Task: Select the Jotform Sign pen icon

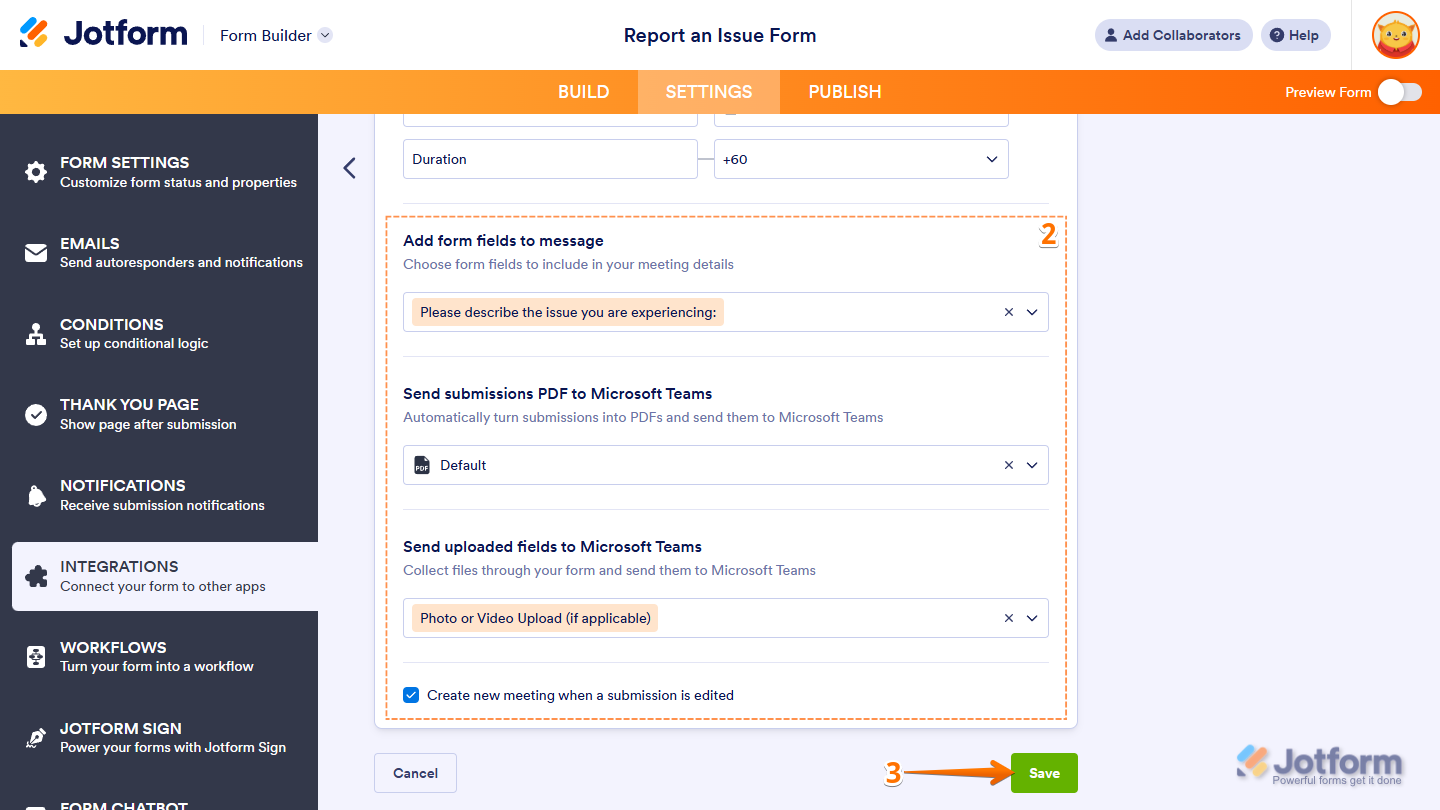Action: click(35, 737)
